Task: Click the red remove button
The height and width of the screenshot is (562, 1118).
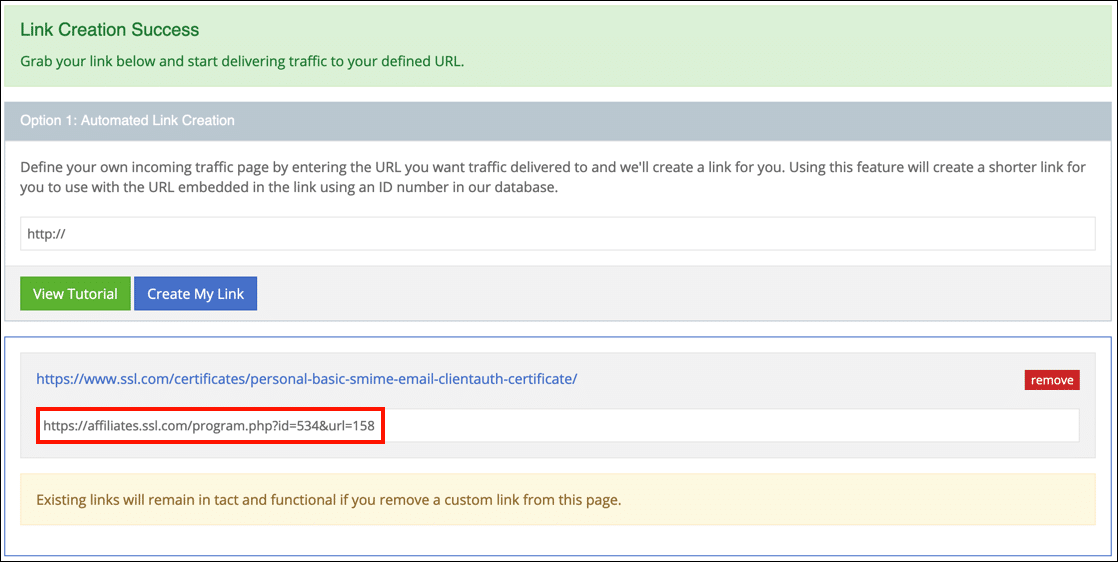Action: coord(1051,380)
